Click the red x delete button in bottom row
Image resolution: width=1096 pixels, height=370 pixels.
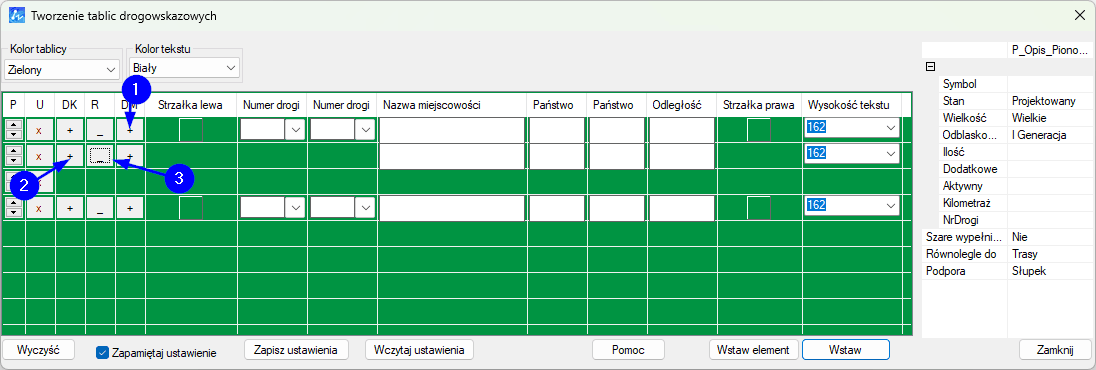pos(39,208)
